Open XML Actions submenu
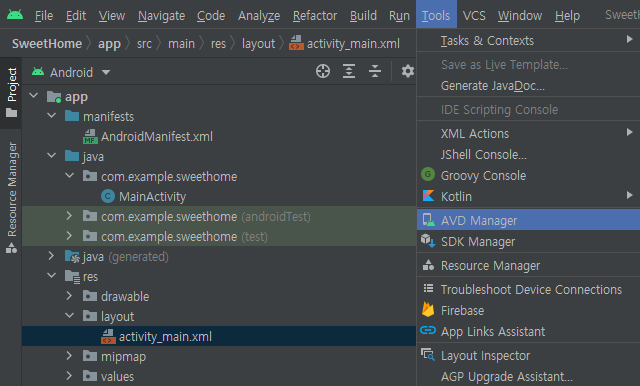 (529, 133)
